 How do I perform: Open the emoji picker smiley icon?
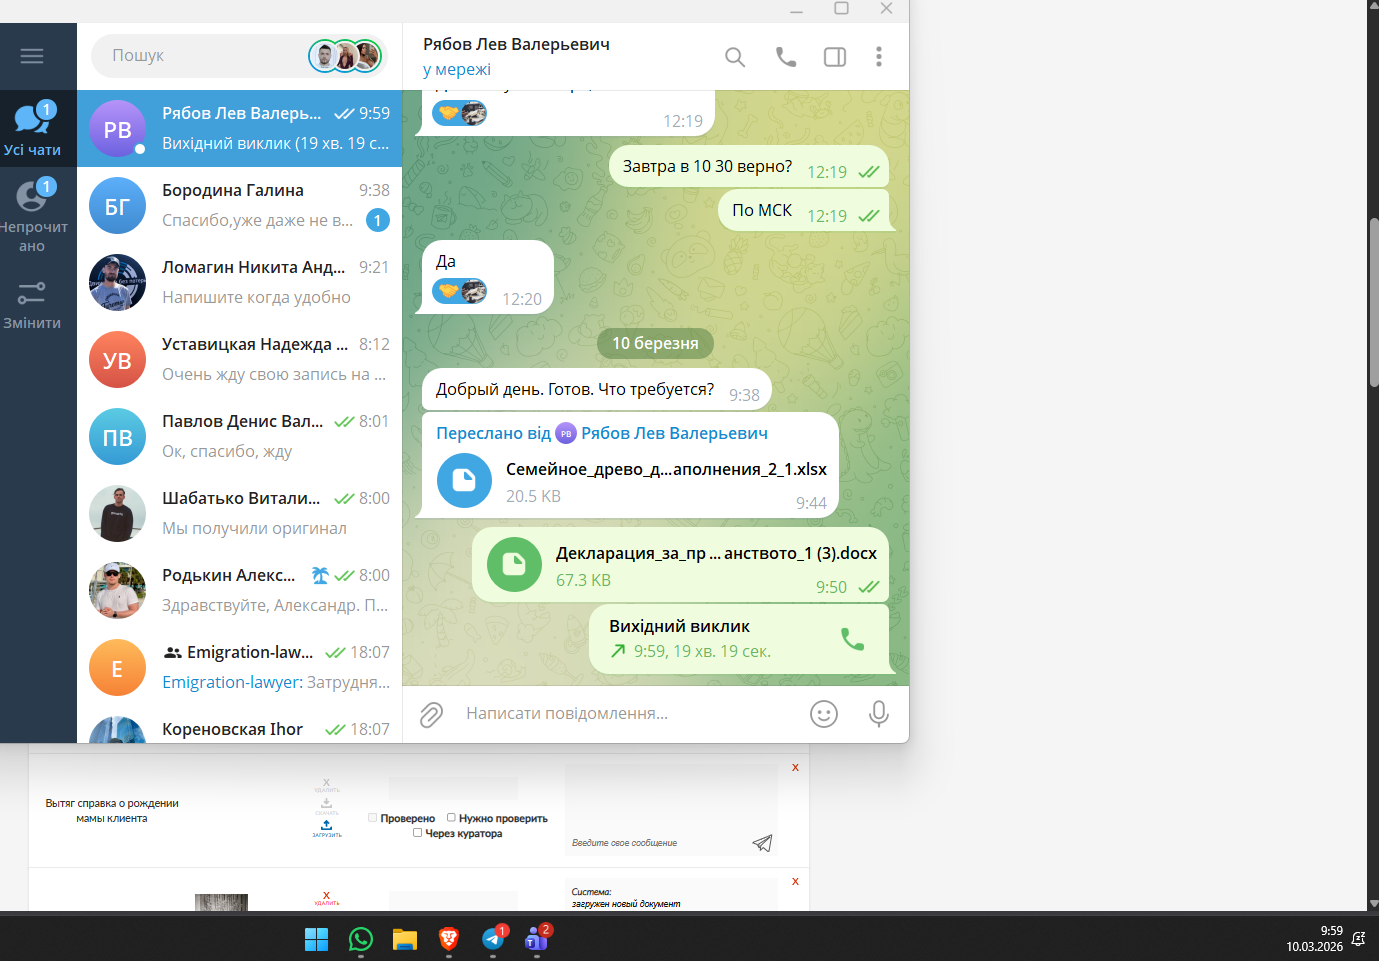[824, 714]
